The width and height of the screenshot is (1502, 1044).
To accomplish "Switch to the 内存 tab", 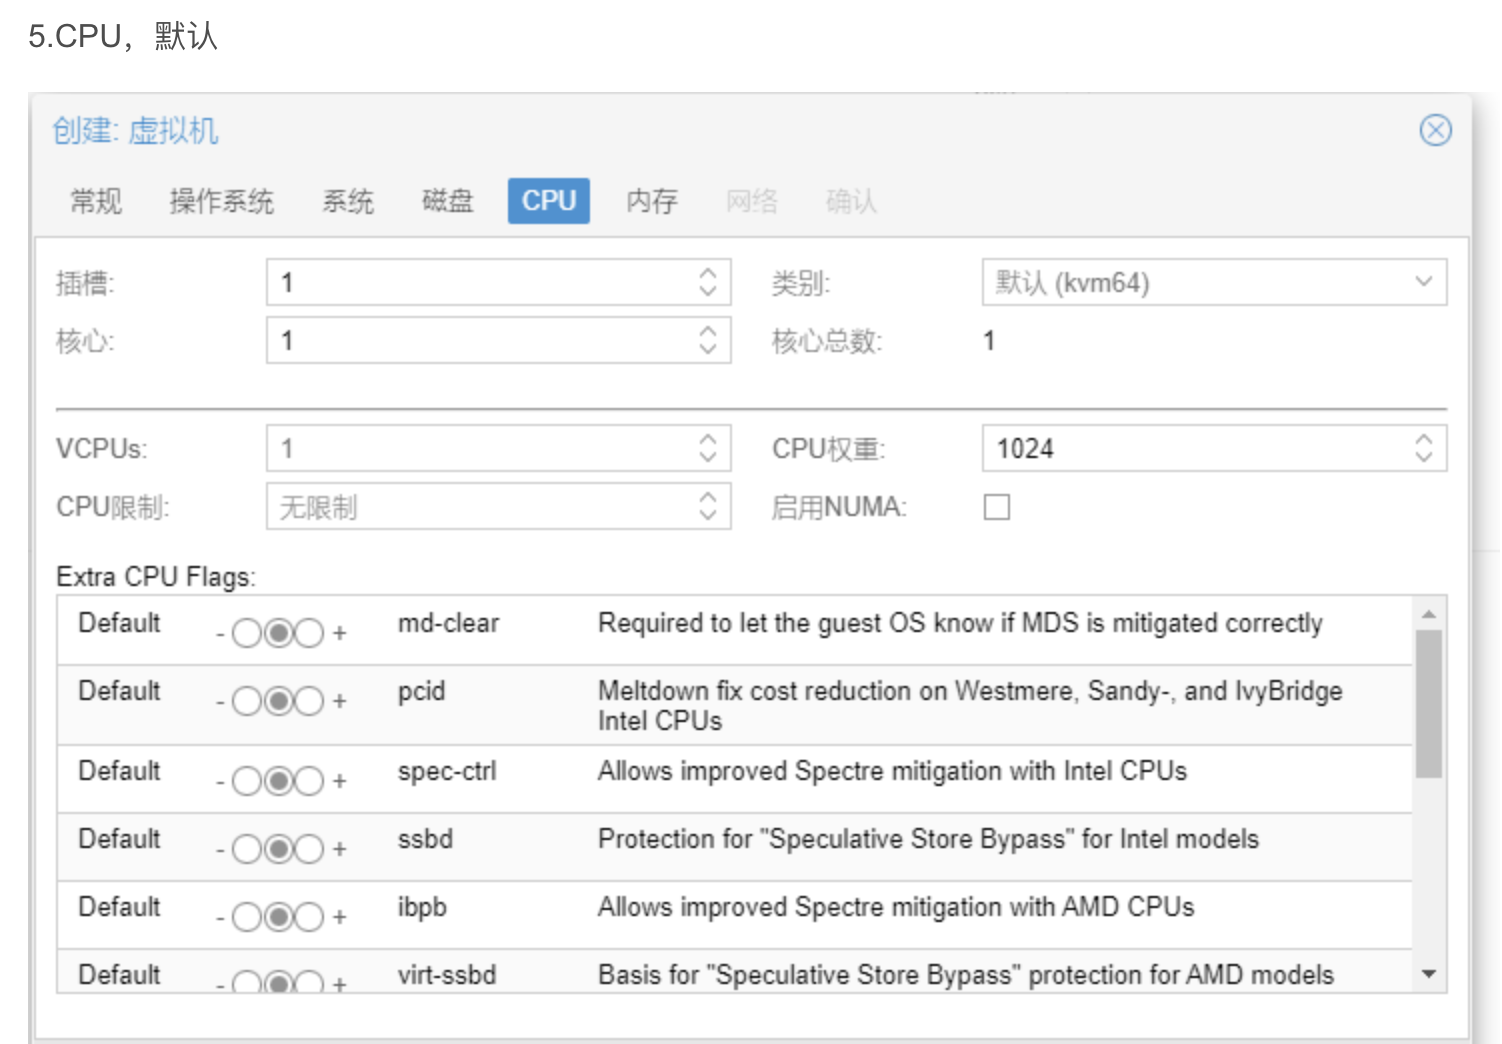I will [x=651, y=201].
